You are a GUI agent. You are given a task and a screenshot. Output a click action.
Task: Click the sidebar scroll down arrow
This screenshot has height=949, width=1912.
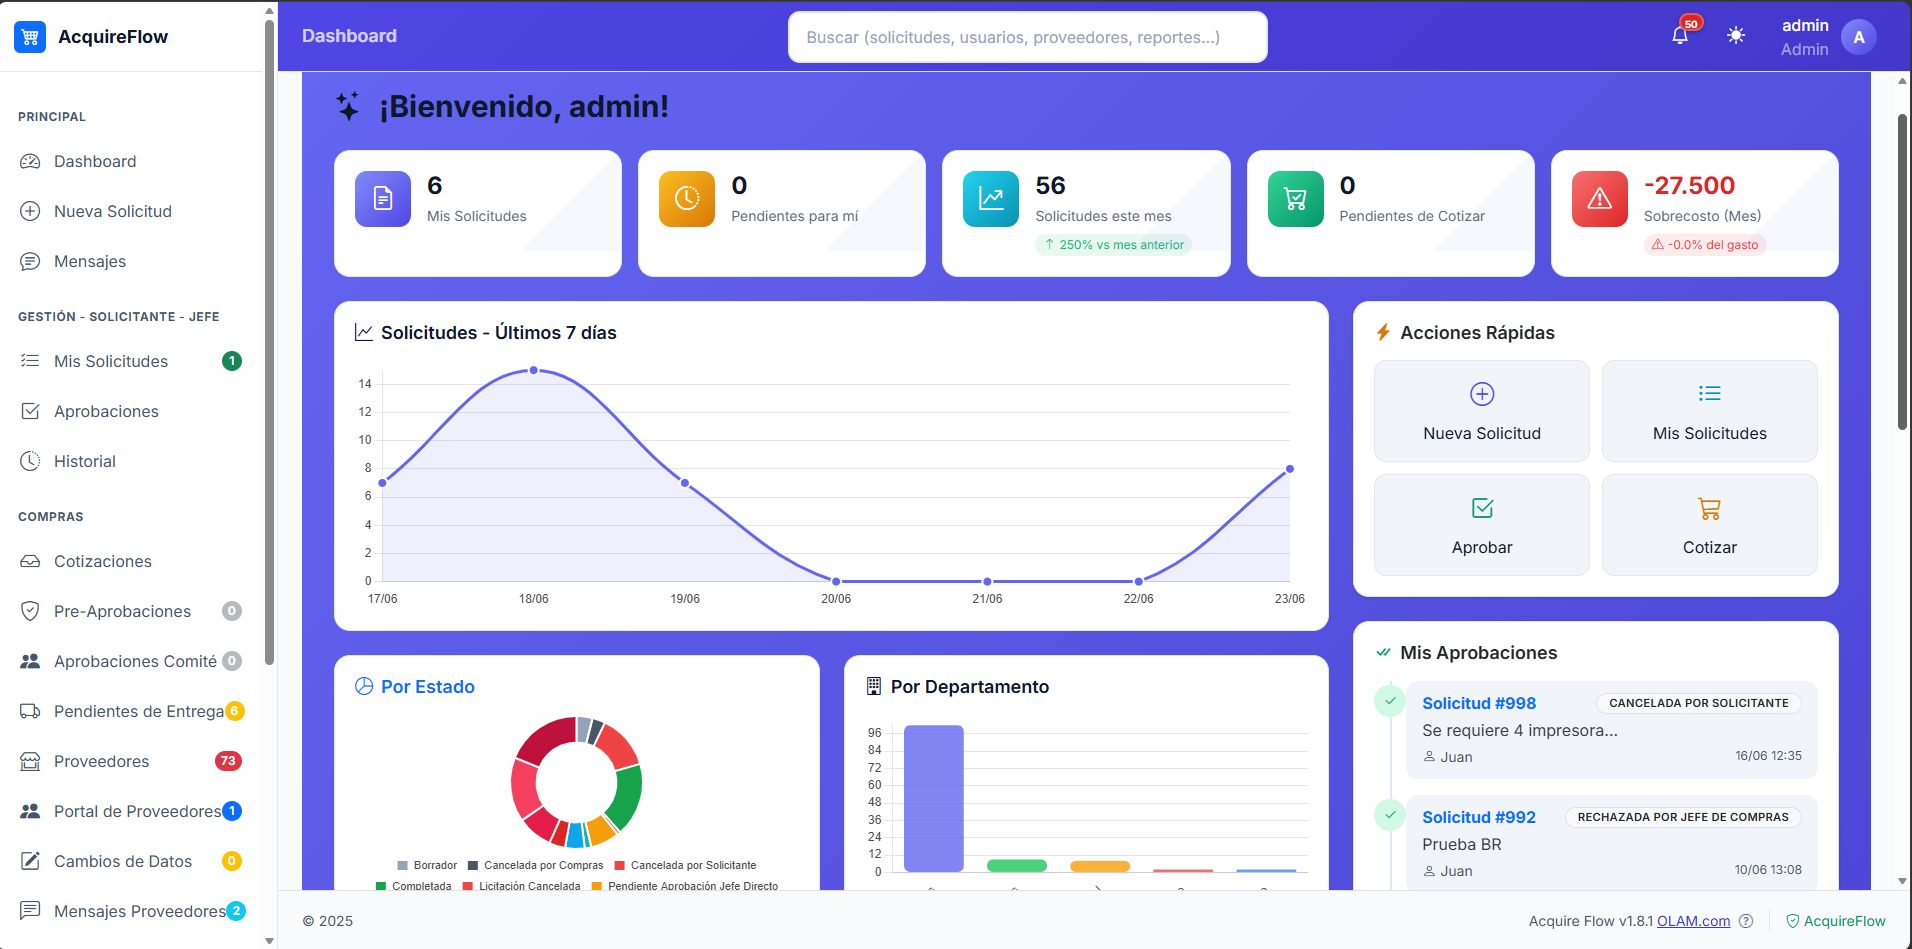269,940
